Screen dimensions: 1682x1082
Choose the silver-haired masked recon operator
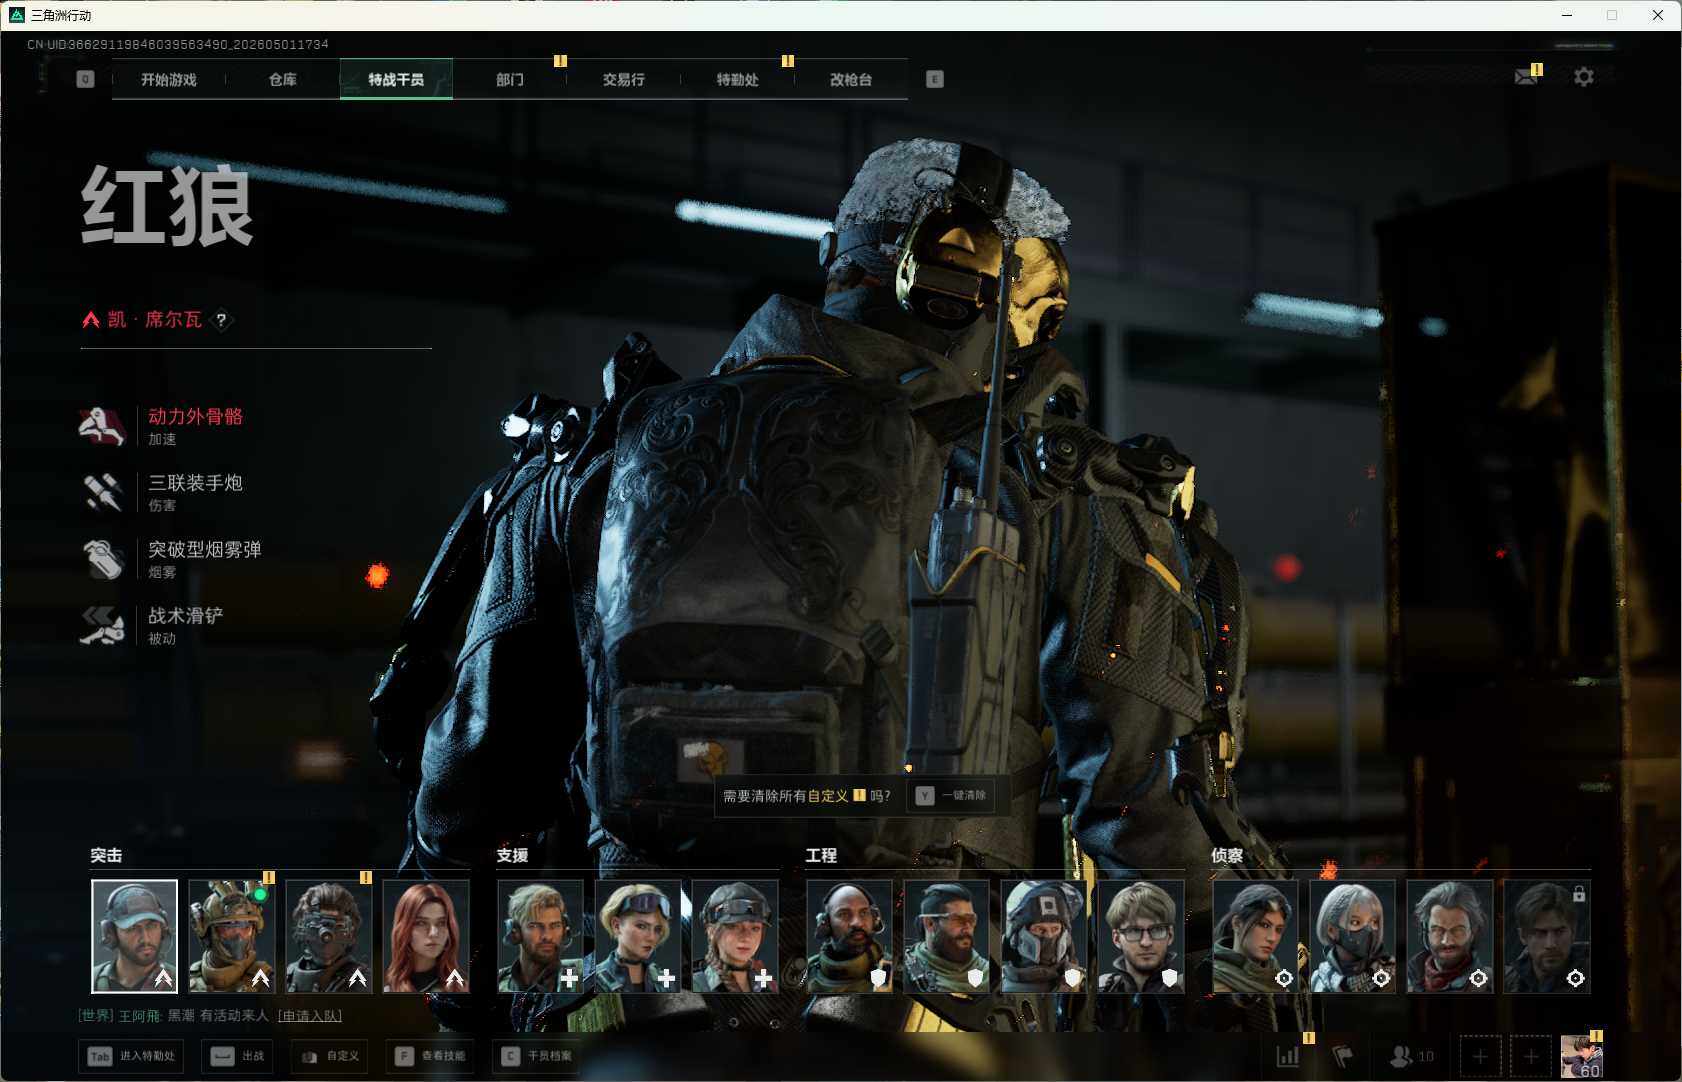[1352, 936]
